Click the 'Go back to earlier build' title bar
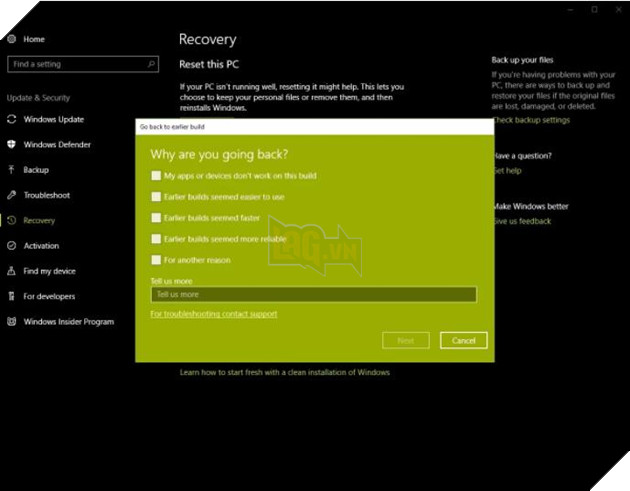 (315, 127)
